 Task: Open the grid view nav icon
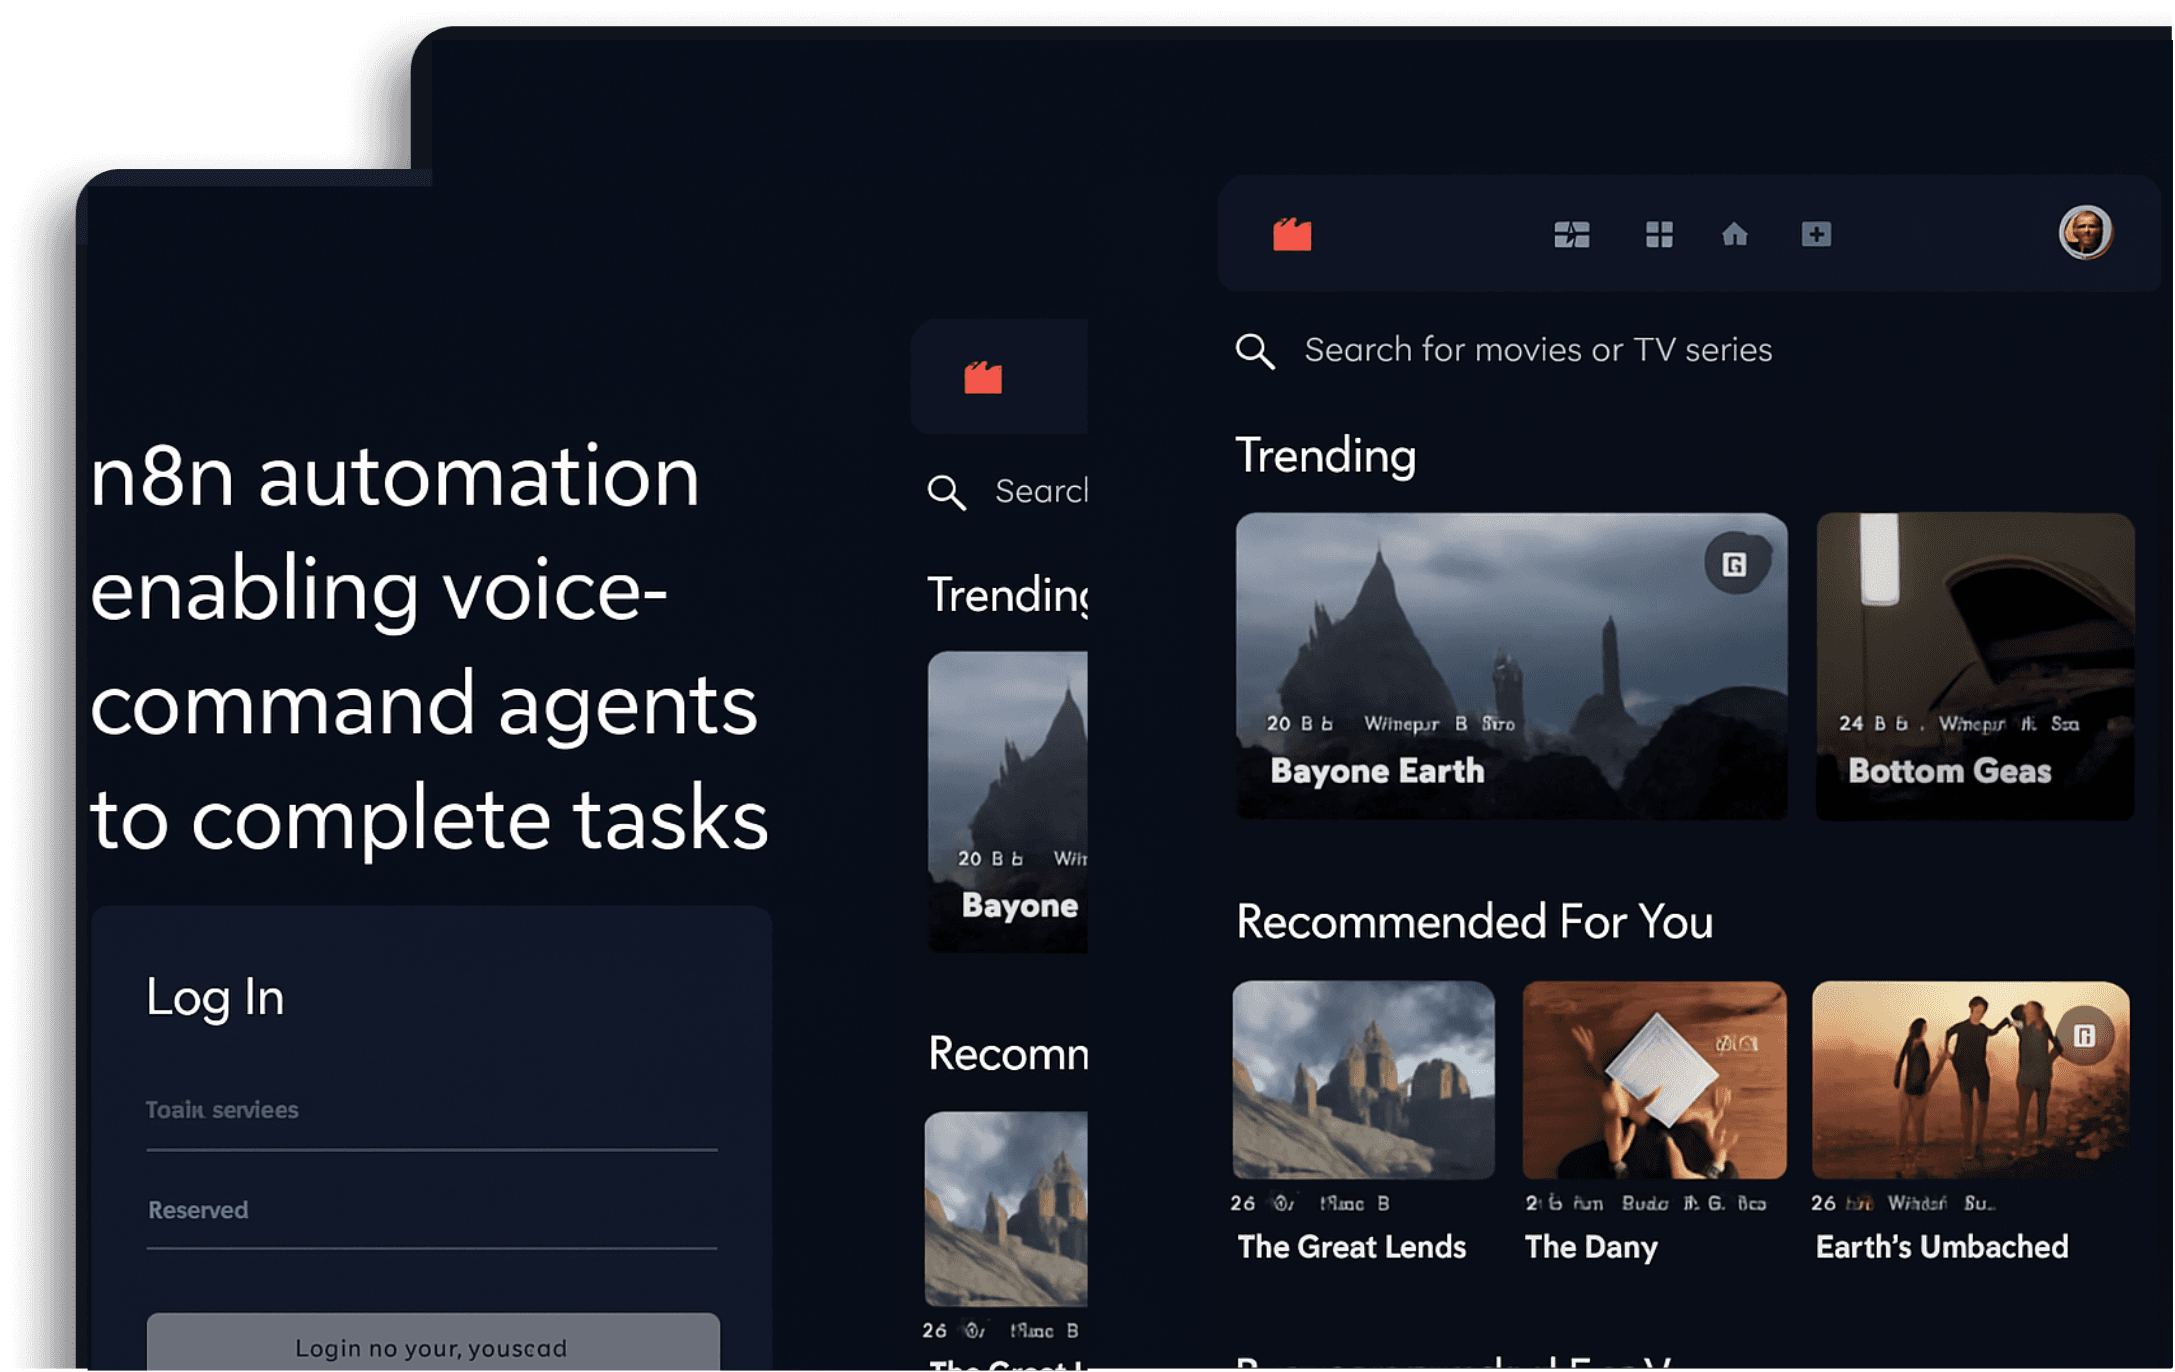pos(1659,235)
